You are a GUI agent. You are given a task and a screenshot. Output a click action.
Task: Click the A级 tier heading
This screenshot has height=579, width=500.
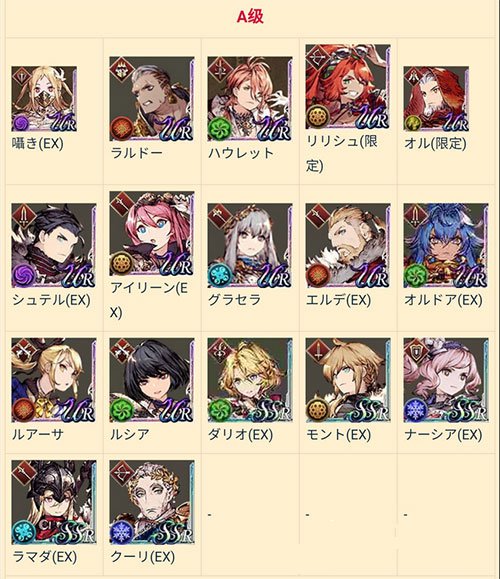click(250, 17)
